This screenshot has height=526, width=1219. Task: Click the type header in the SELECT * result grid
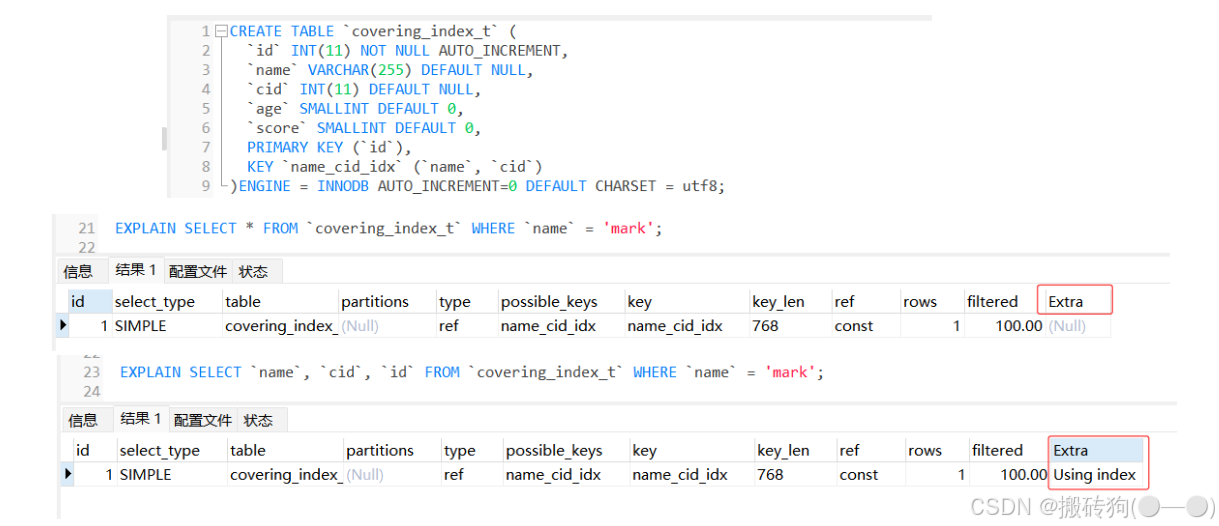(x=465, y=301)
